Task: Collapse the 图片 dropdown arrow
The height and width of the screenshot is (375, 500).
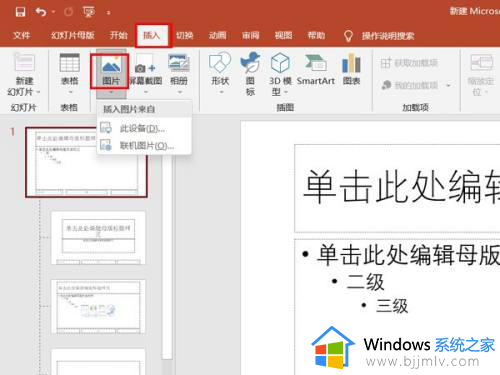Action: [x=111, y=92]
